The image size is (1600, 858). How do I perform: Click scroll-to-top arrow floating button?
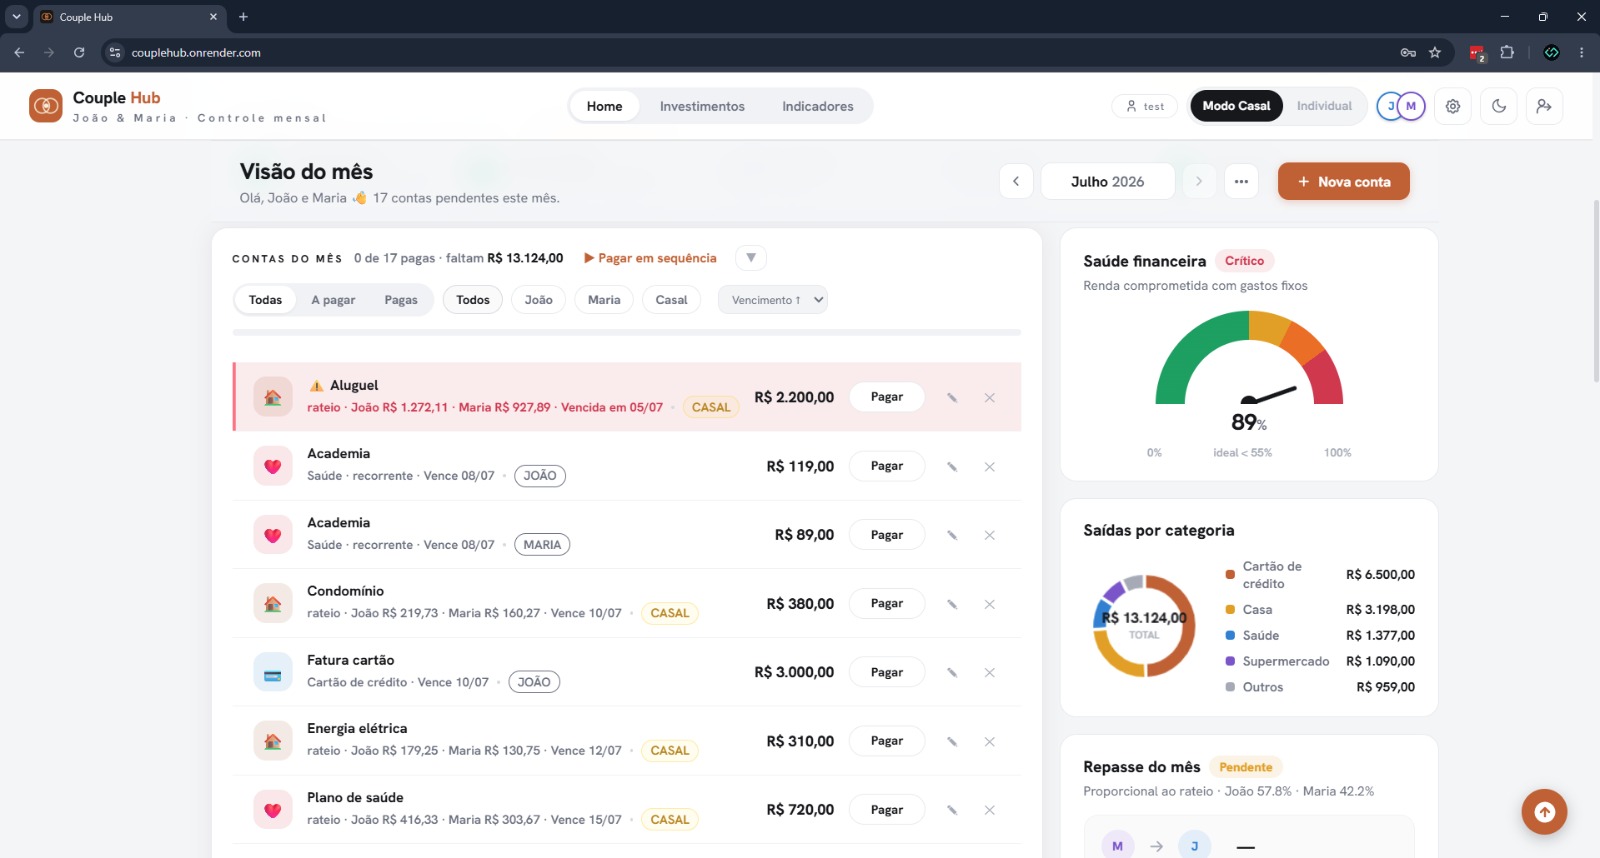[x=1544, y=812]
